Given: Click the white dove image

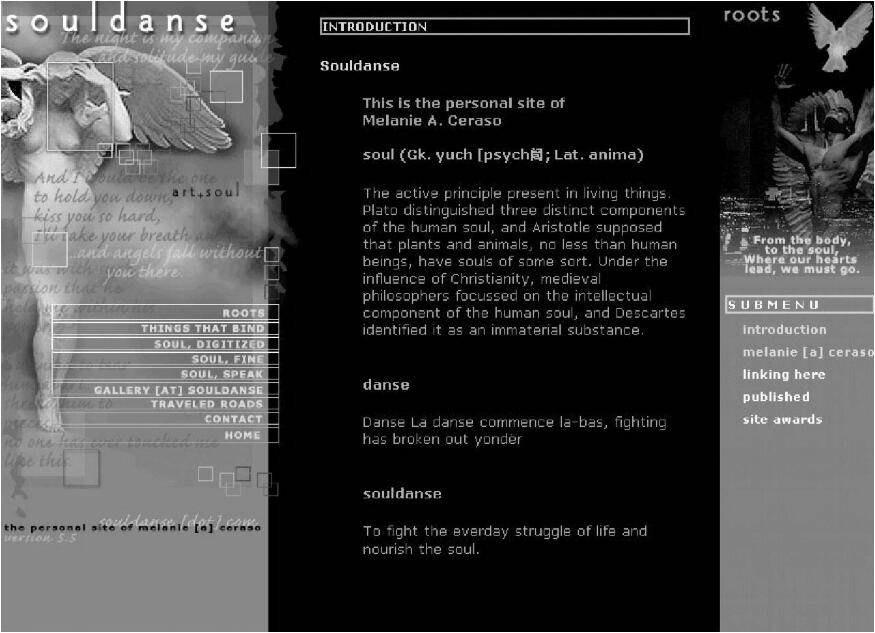Looking at the screenshot, I should coord(840,37).
